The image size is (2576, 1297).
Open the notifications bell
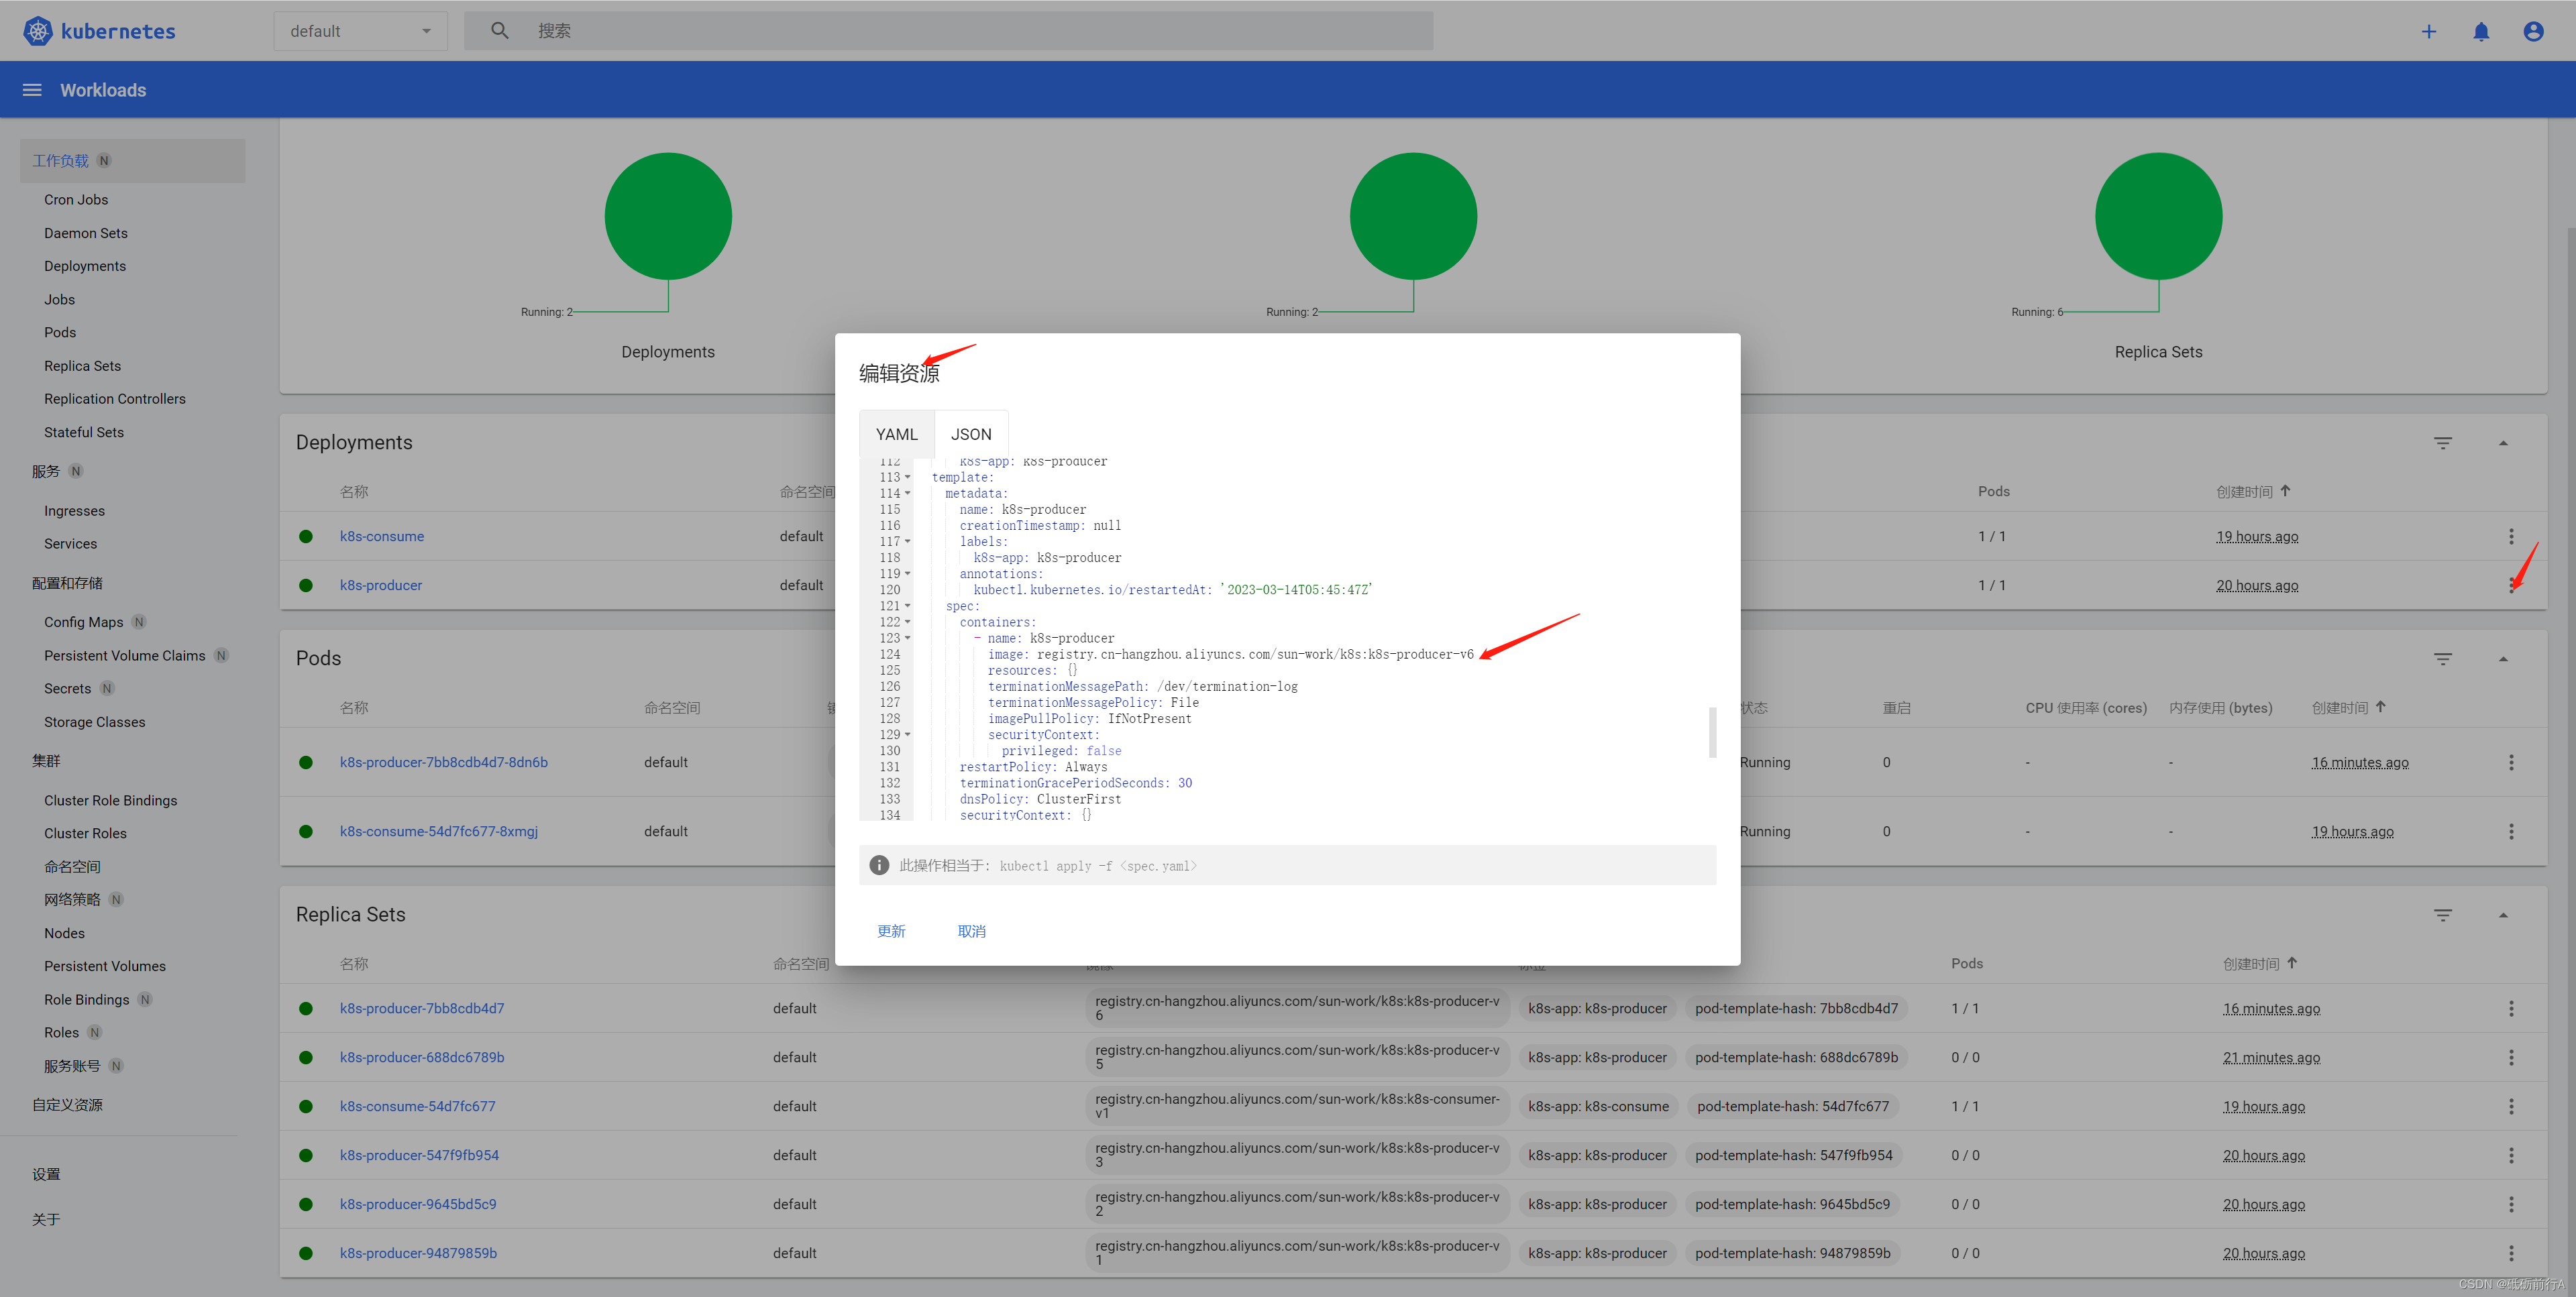[x=2481, y=31]
